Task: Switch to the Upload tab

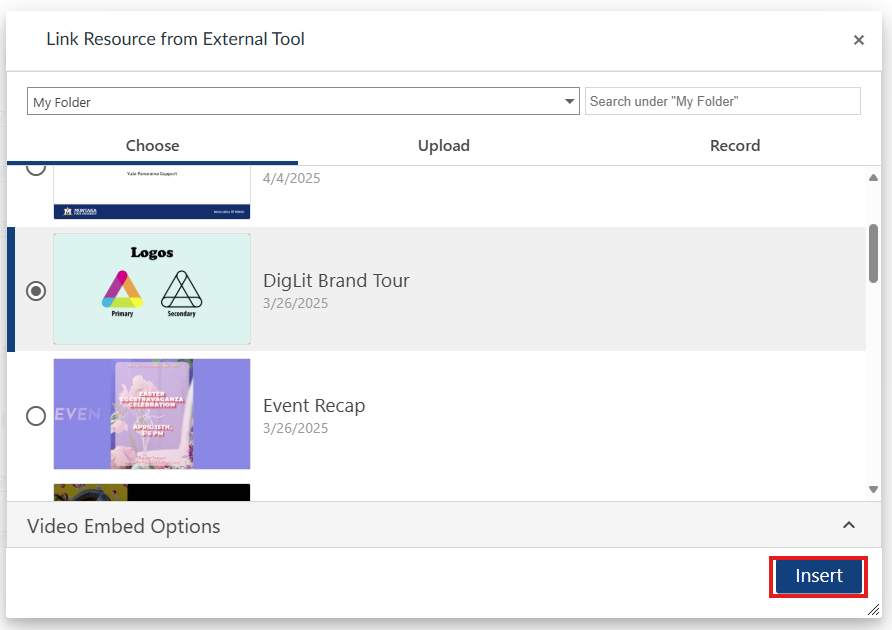Action: (x=444, y=146)
